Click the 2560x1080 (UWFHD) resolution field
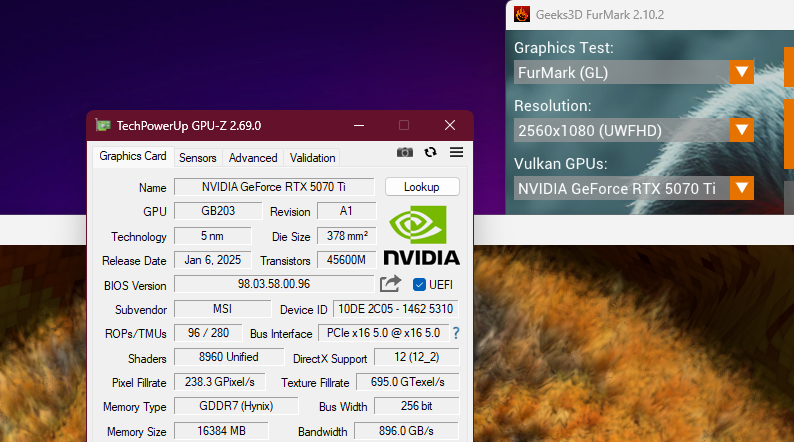This screenshot has width=794, height=442. pyautogui.click(x=622, y=131)
